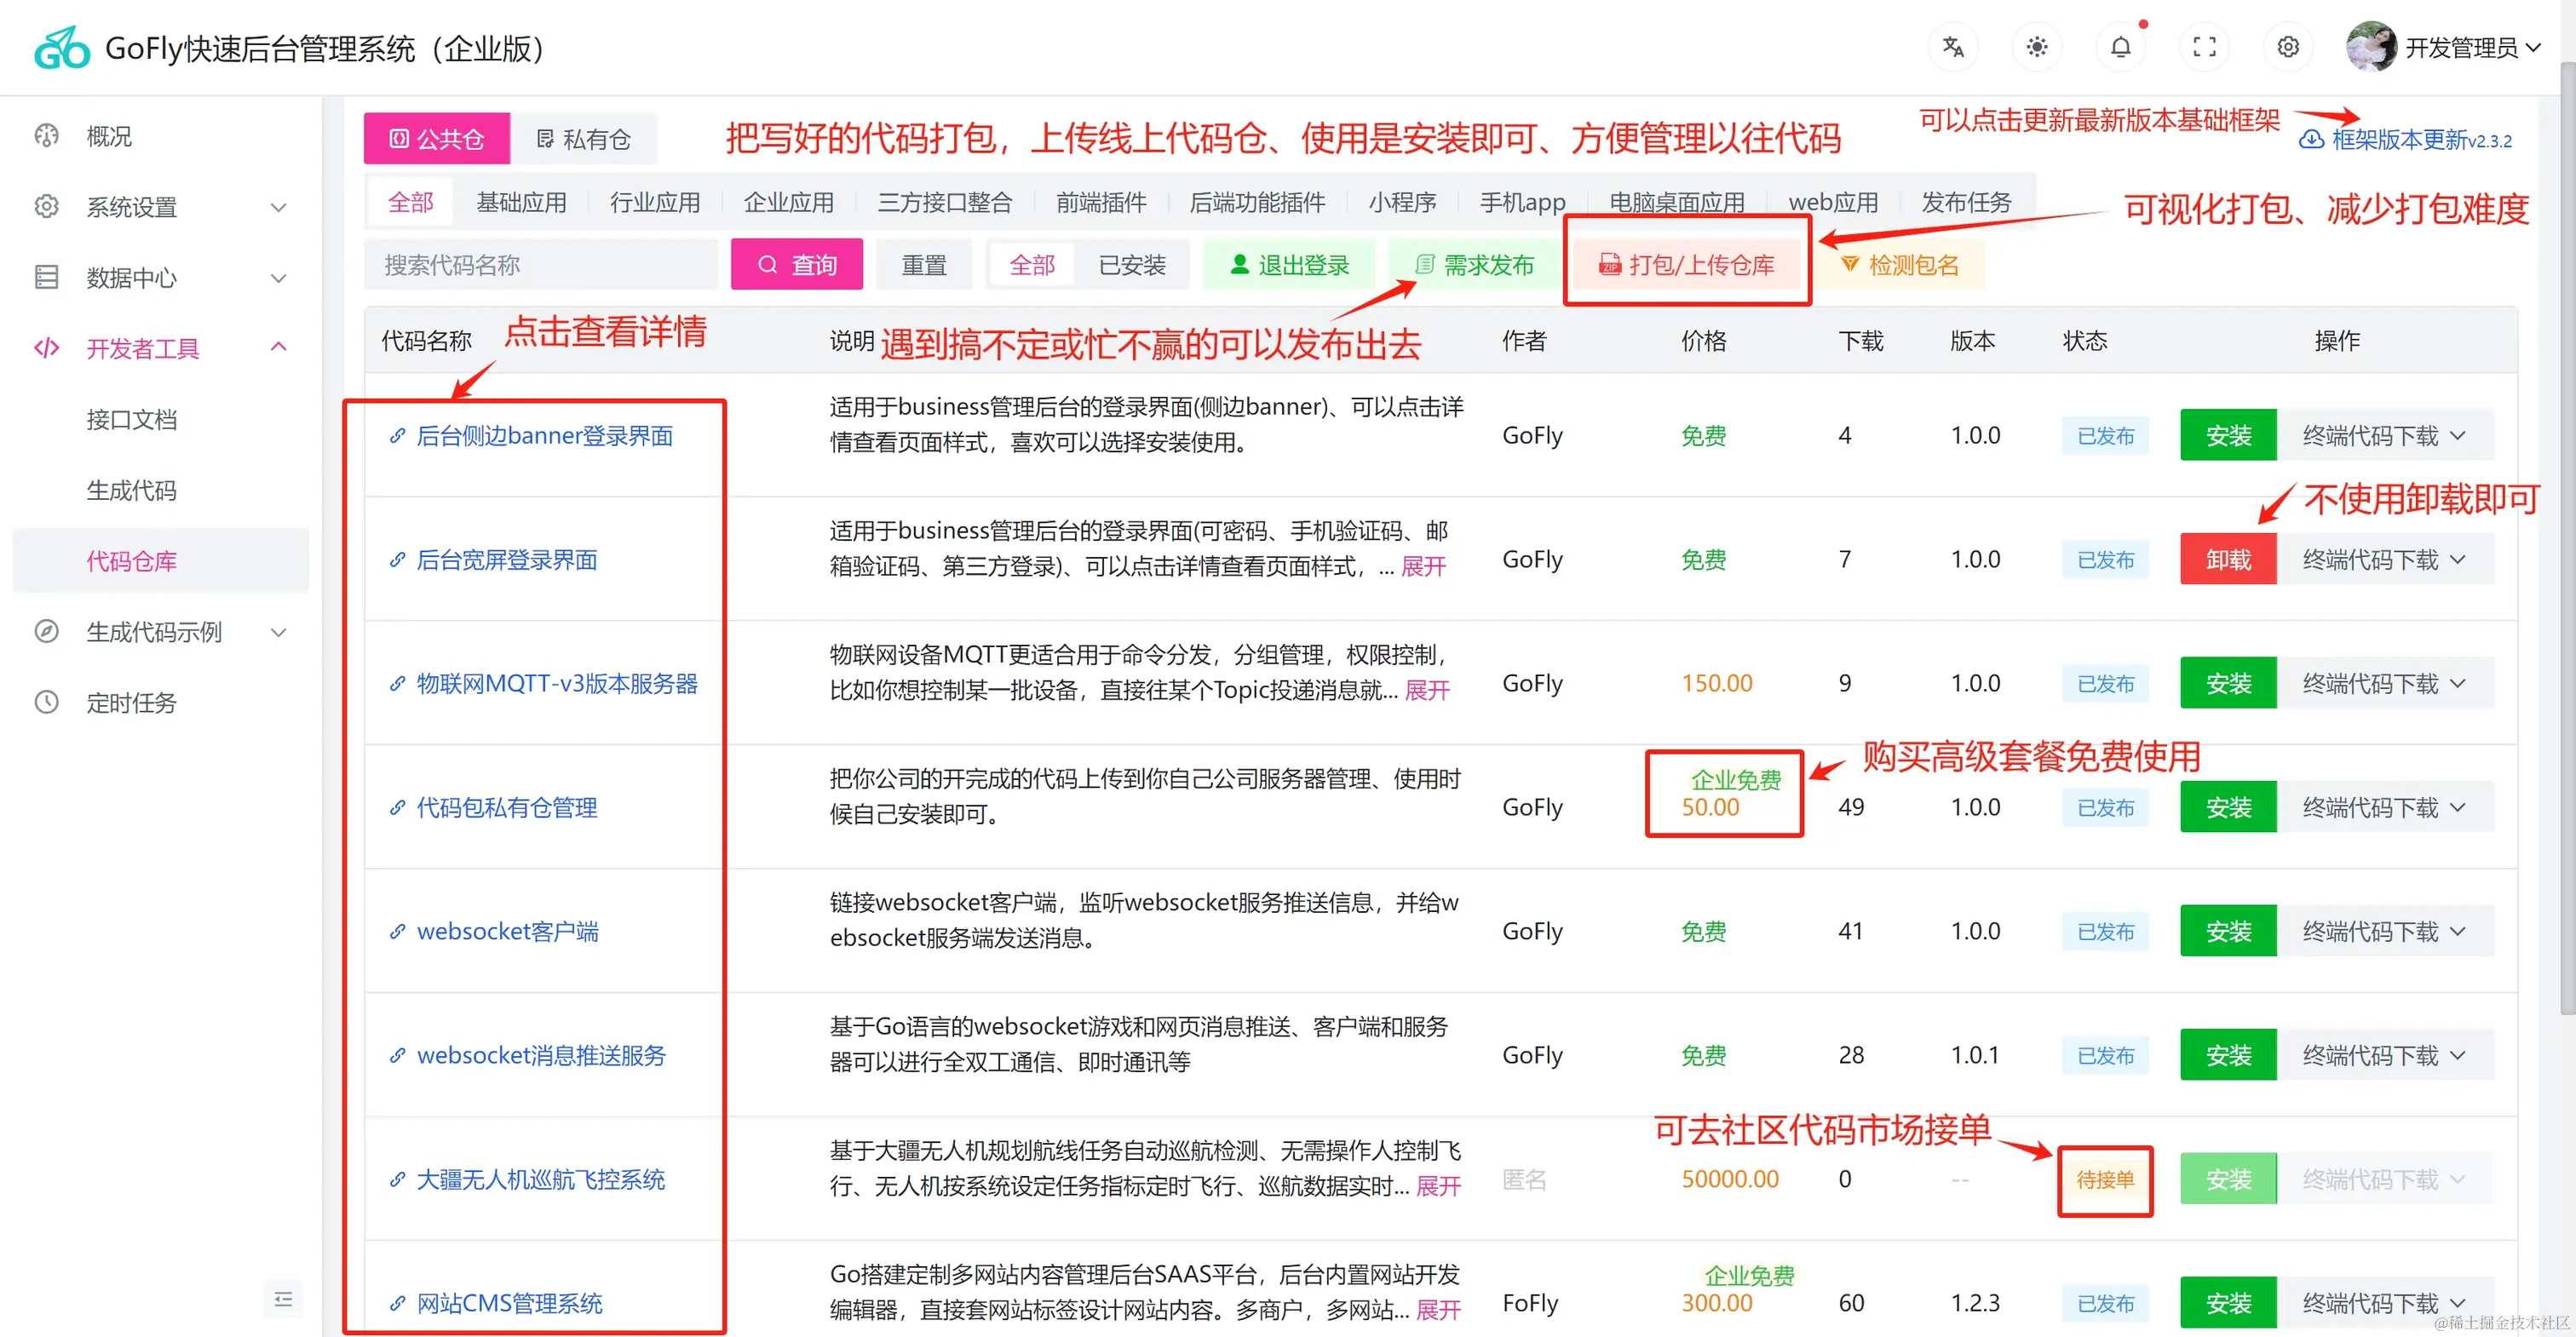Open the 物联网MQTT-v3版本服务器 link
The height and width of the screenshot is (1337, 2576).
coord(556,683)
